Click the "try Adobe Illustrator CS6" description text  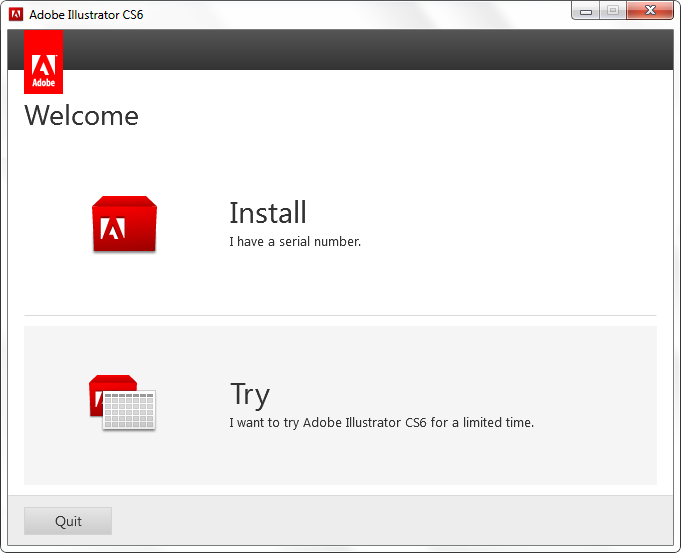381,422
